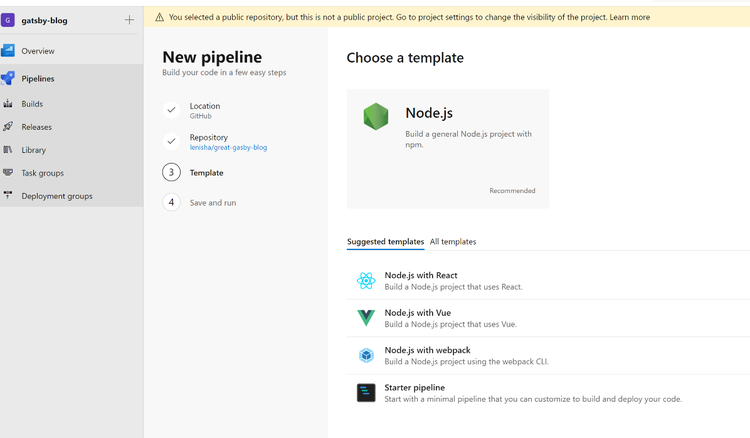This screenshot has height=438, width=750.
Task: Click the Location step label
Action: pyautogui.click(x=205, y=106)
